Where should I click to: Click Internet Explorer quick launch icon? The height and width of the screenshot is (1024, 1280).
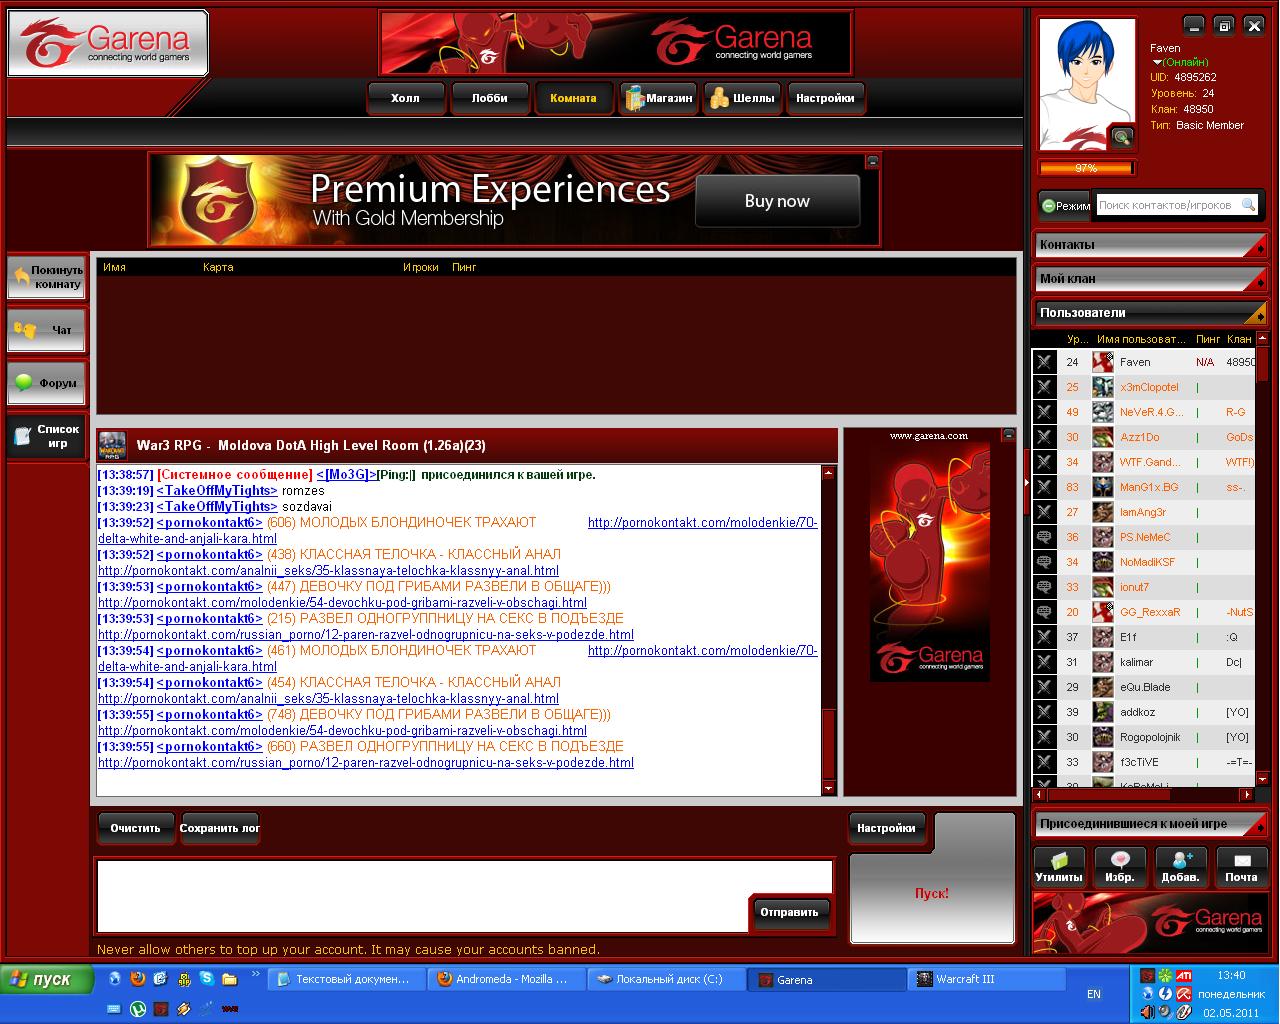tap(115, 979)
